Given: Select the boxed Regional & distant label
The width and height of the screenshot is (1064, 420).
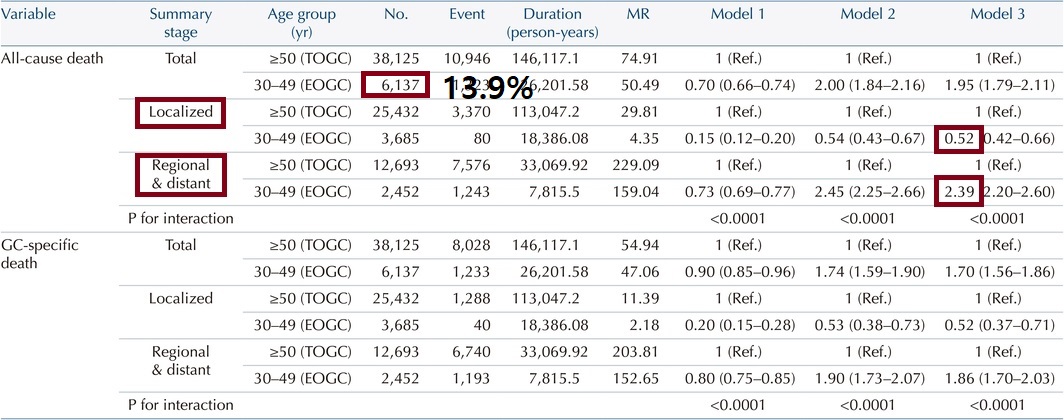Looking at the screenshot, I should pos(180,174).
